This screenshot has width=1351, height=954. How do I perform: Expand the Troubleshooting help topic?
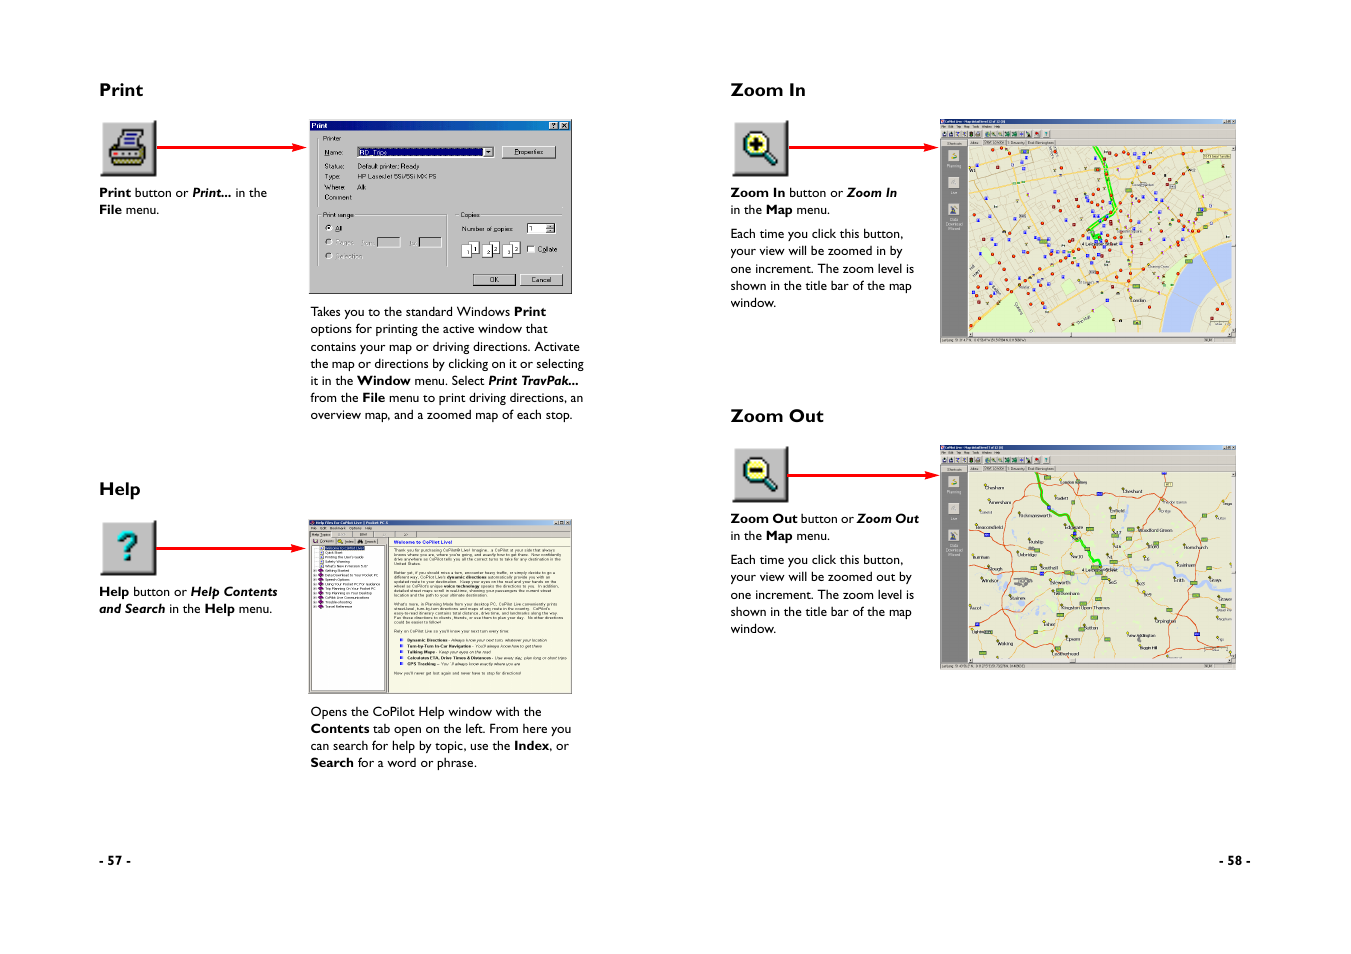(314, 602)
